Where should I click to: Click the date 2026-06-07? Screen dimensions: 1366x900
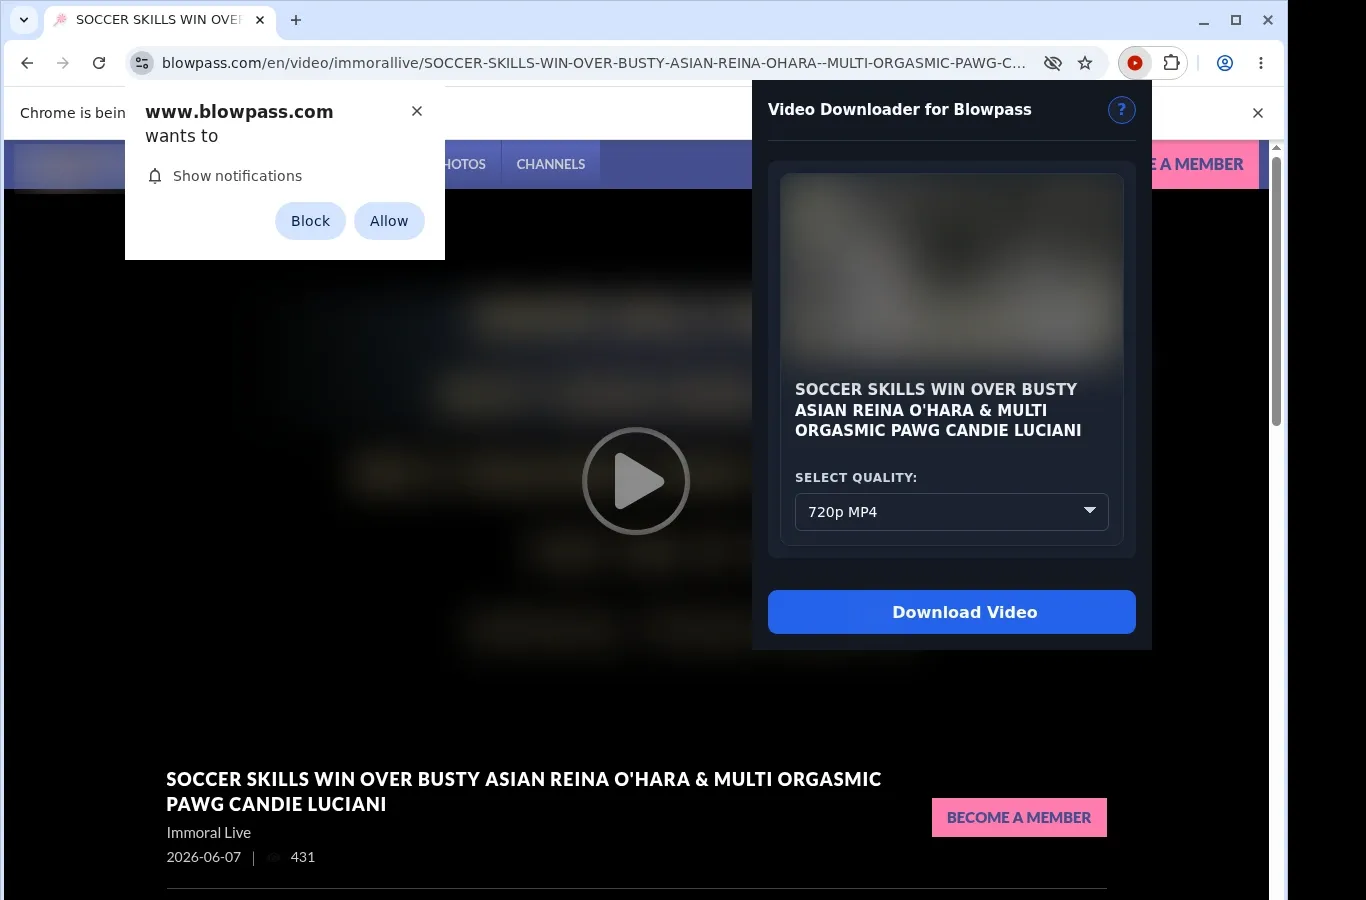coord(204,857)
